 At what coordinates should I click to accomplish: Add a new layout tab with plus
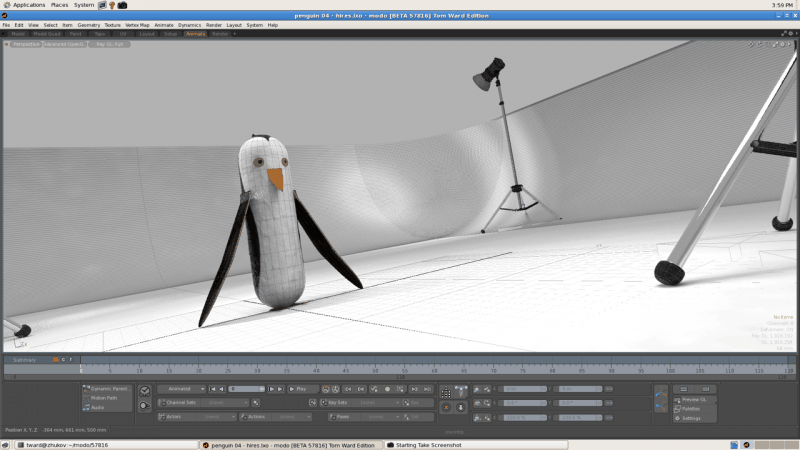coord(235,34)
